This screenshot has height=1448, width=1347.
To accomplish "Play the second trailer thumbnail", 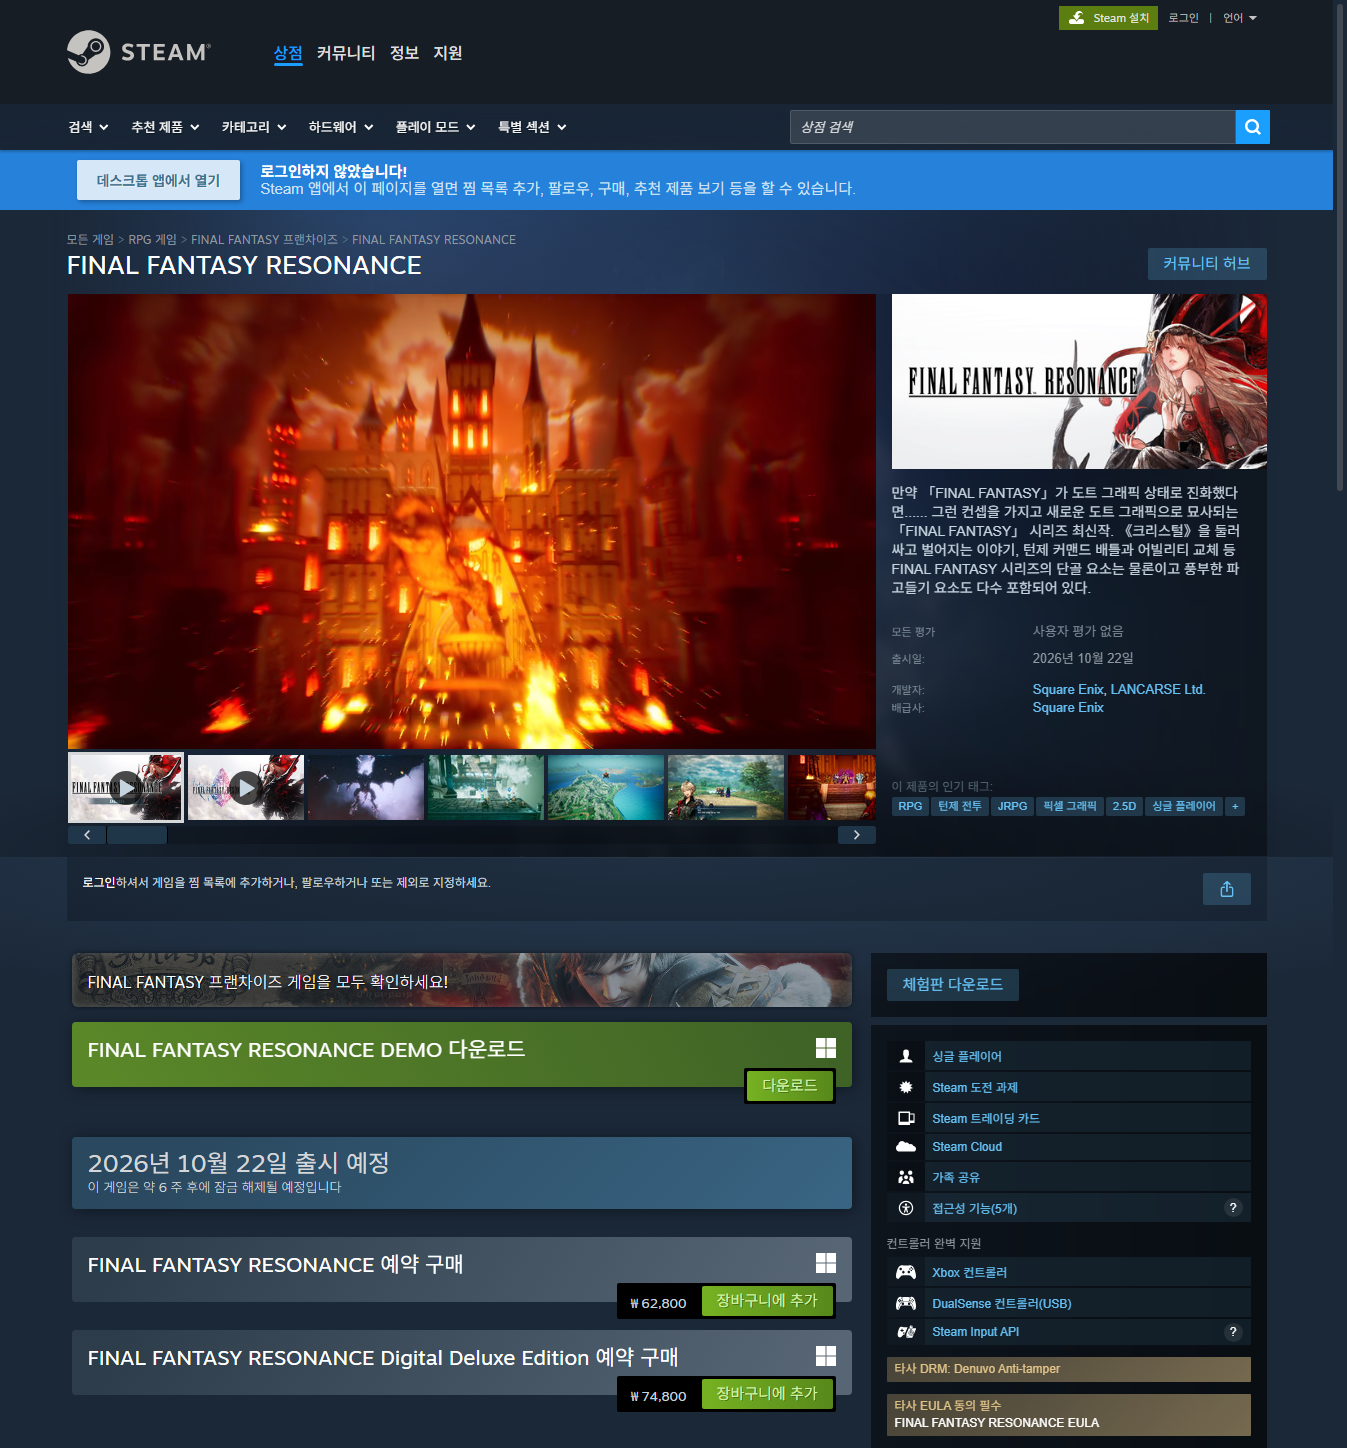I will point(246,787).
